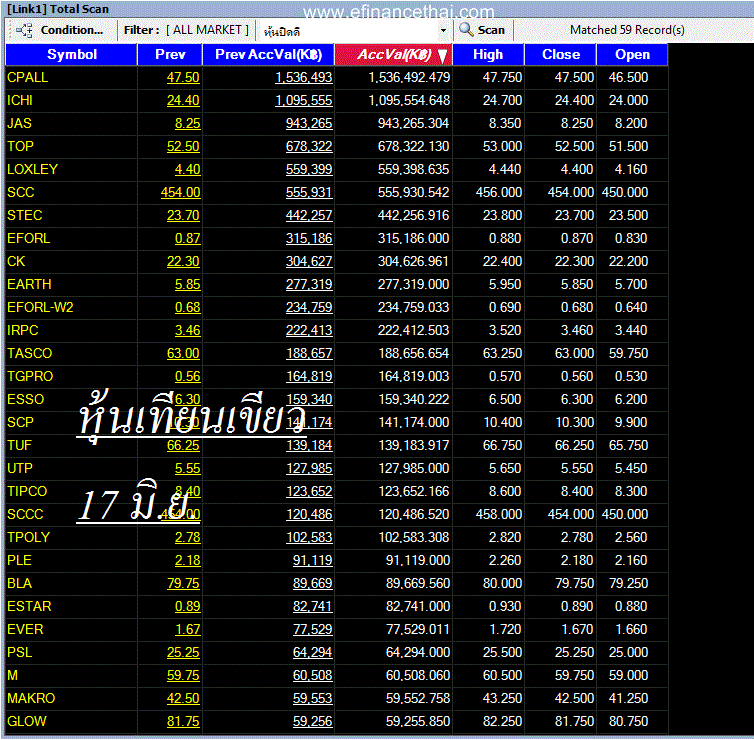754x740 pixels.
Task: Click CK Prev AccVal 304,627
Action: pos(309,262)
